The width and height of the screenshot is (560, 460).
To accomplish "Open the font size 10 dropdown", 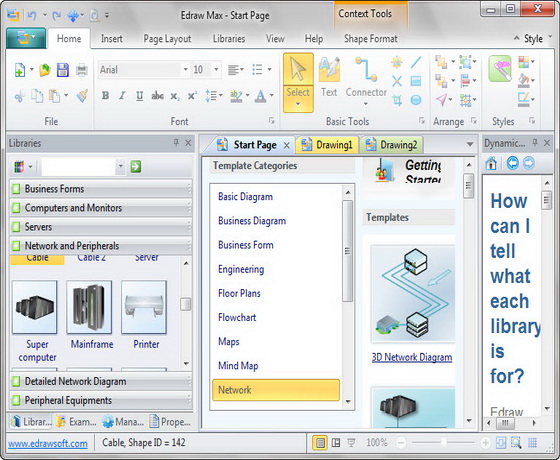I will 216,69.
